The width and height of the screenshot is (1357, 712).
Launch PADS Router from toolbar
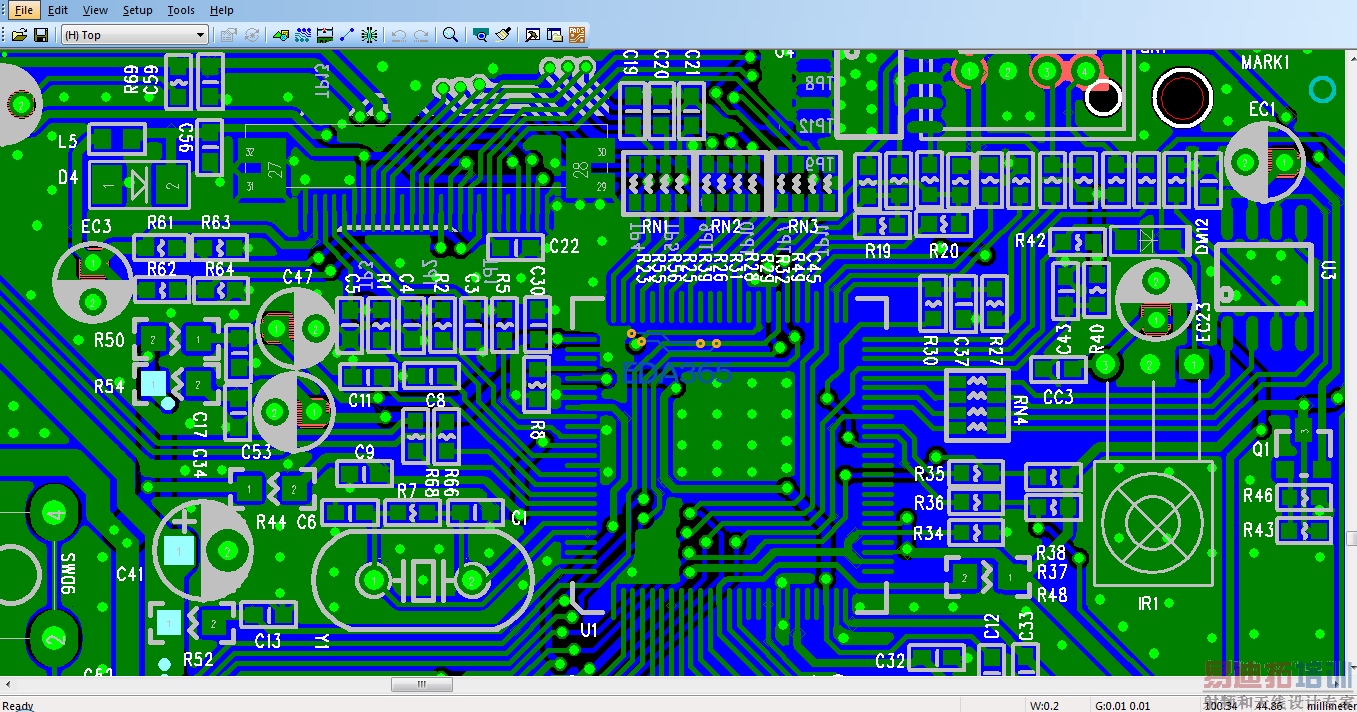[x=577, y=35]
